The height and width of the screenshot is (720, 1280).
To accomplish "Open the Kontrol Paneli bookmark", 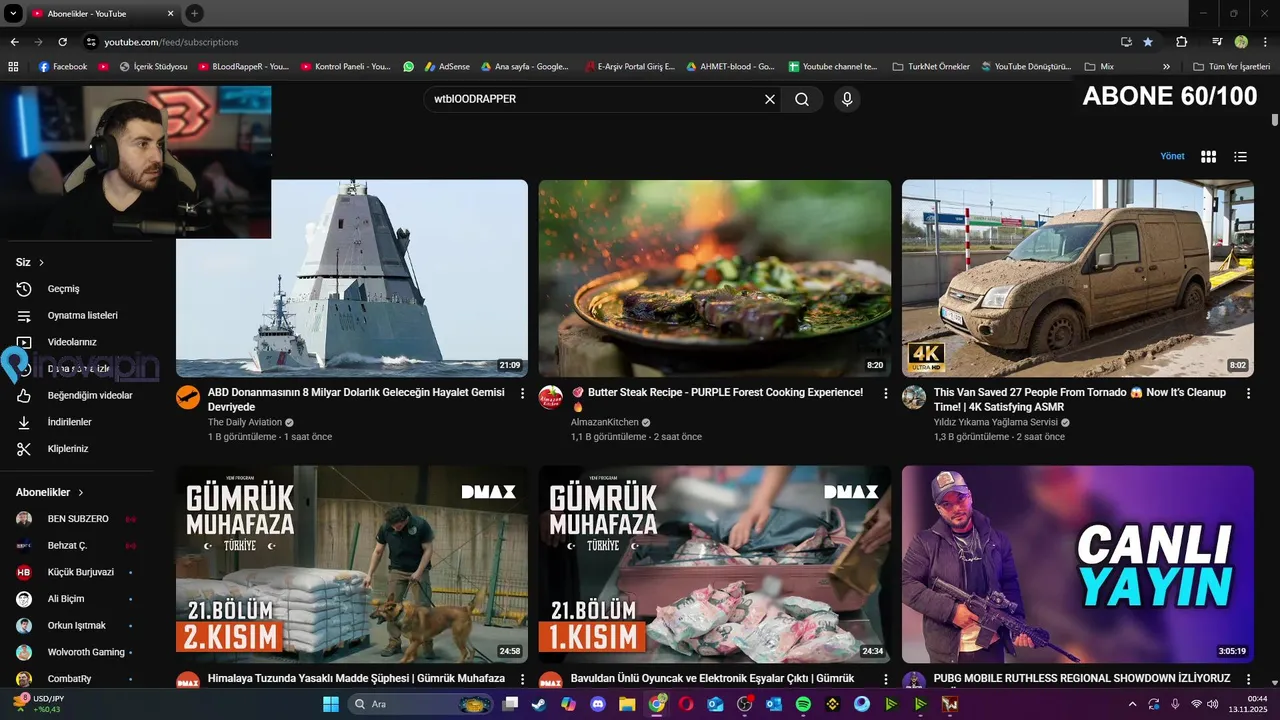I will (x=345, y=67).
